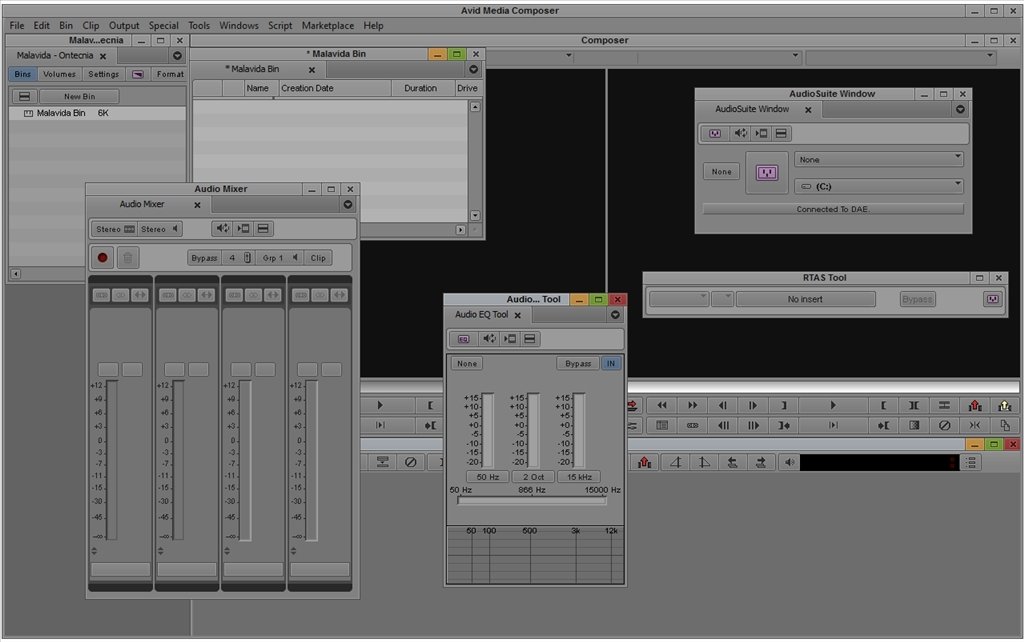1024x642 pixels.
Task: Click the EQ frequency slider between 50 Hz and 15000 Hz
Action: tap(532, 501)
